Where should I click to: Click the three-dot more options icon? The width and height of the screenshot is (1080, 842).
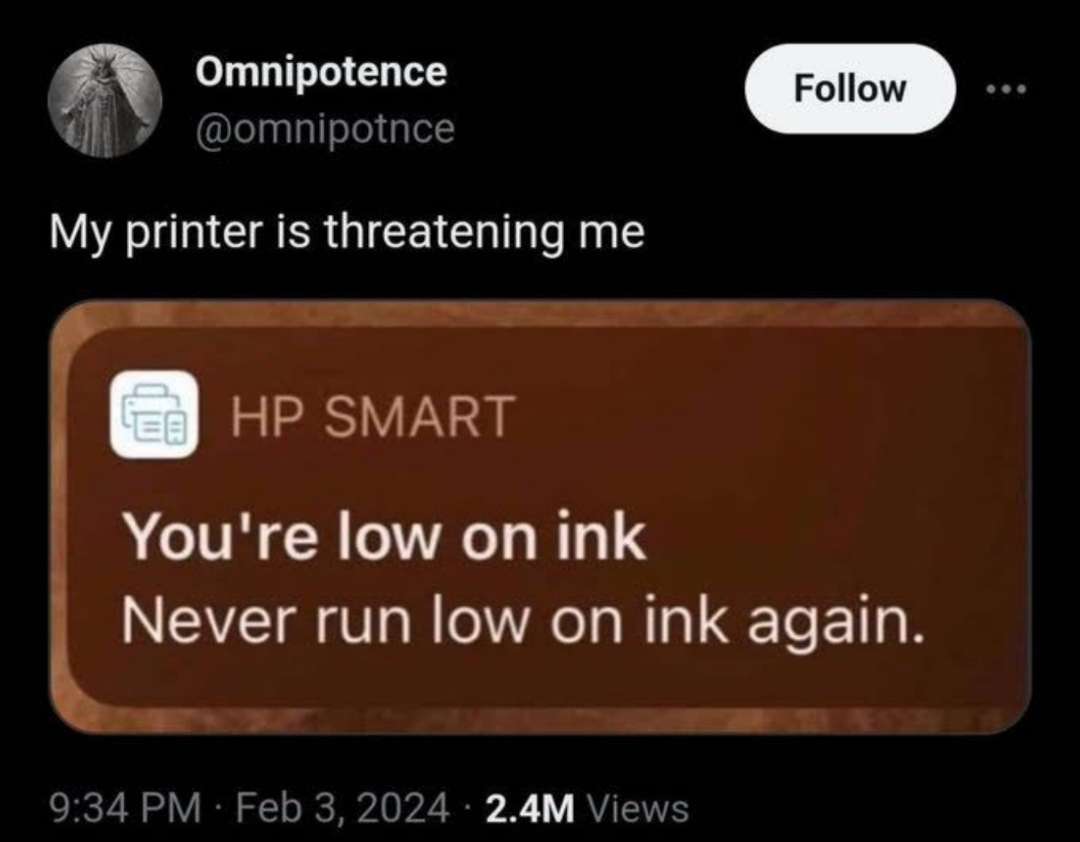tap(1006, 89)
